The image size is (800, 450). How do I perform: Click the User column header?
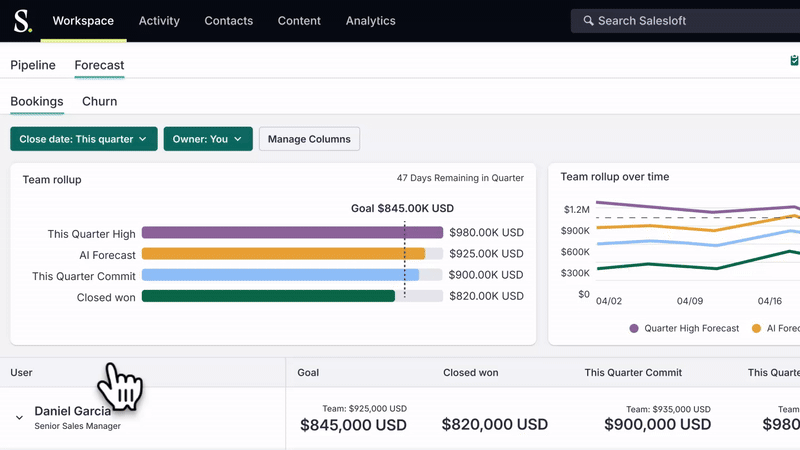pyautogui.click(x=21, y=372)
